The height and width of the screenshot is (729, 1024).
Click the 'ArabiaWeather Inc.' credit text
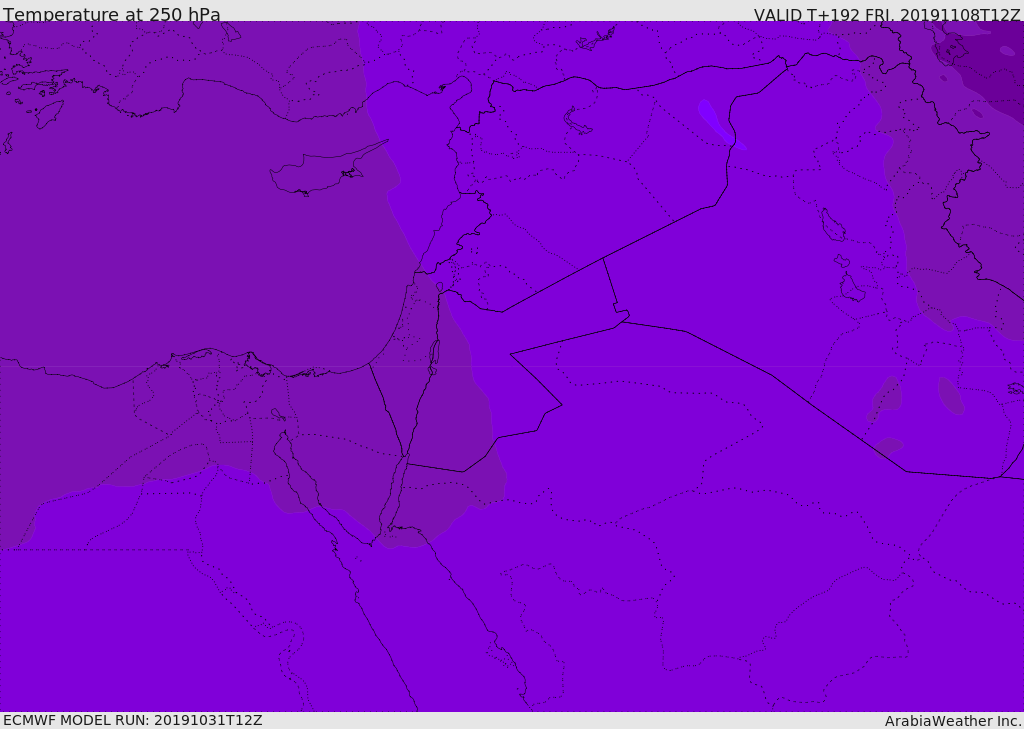pyautogui.click(x=954, y=721)
